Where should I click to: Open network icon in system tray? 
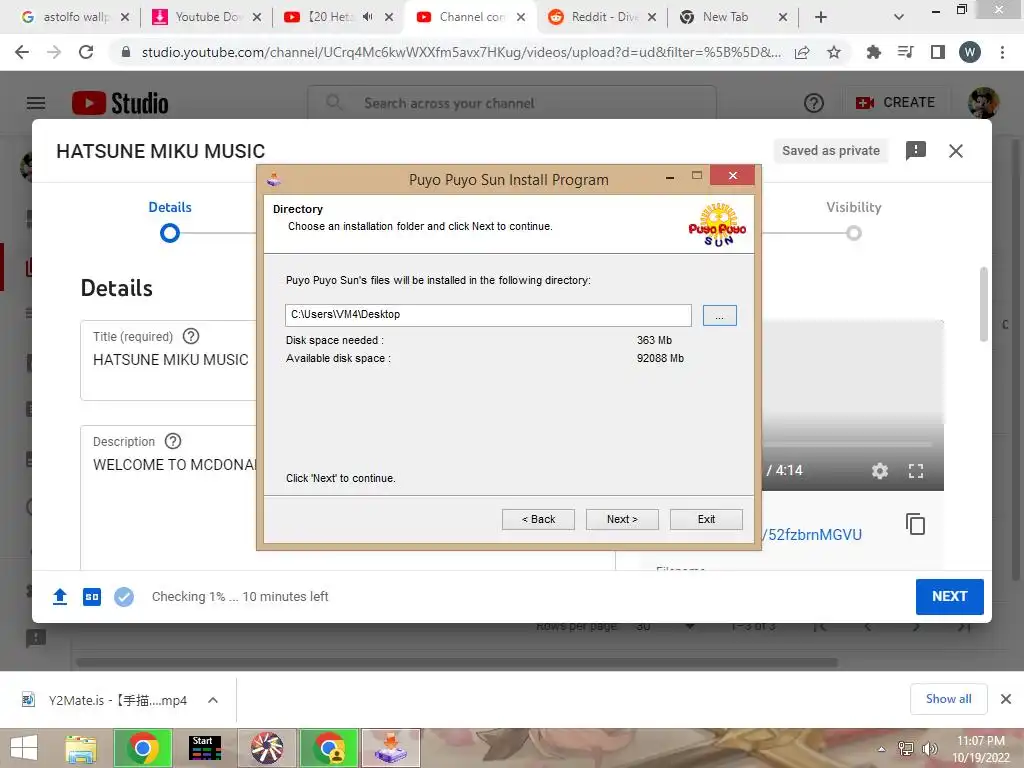pyautogui.click(x=906, y=749)
